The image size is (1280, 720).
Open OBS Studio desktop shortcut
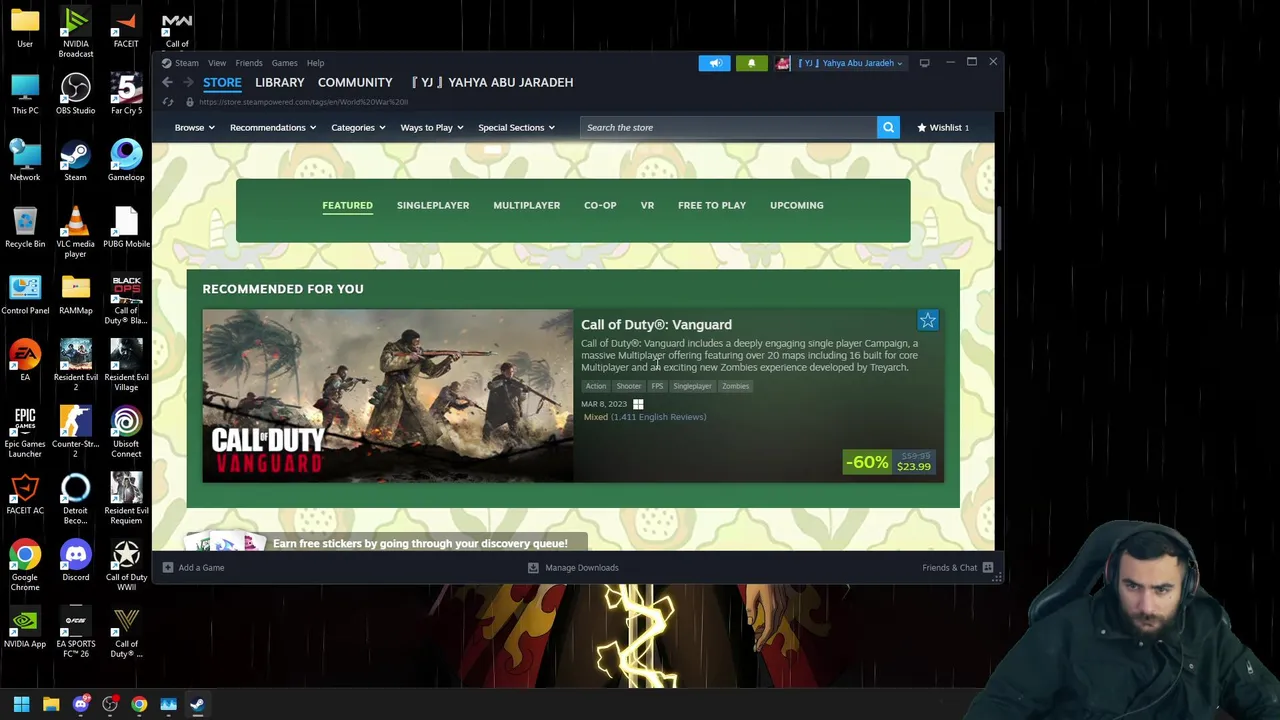coord(75,95)
